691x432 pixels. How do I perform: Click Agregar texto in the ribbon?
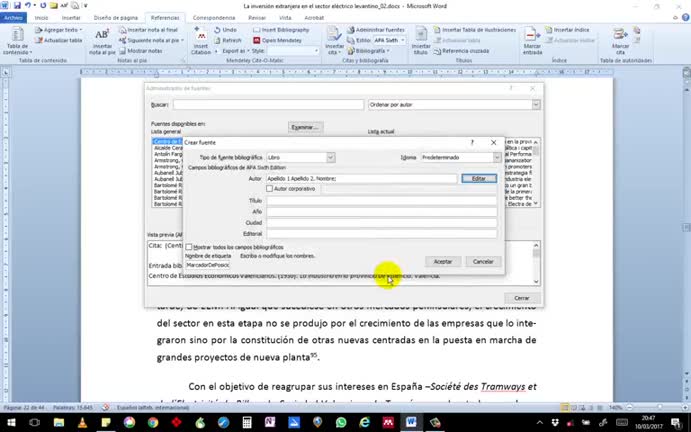59,30
